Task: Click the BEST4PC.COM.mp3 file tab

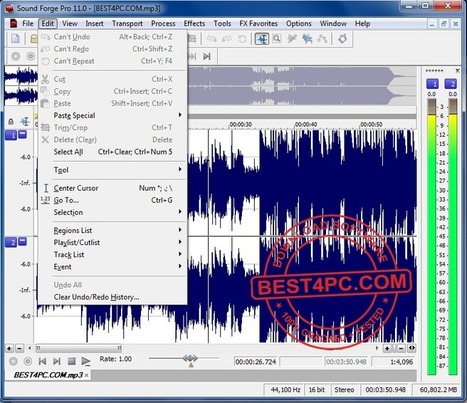Action: (x=48, y=375)
